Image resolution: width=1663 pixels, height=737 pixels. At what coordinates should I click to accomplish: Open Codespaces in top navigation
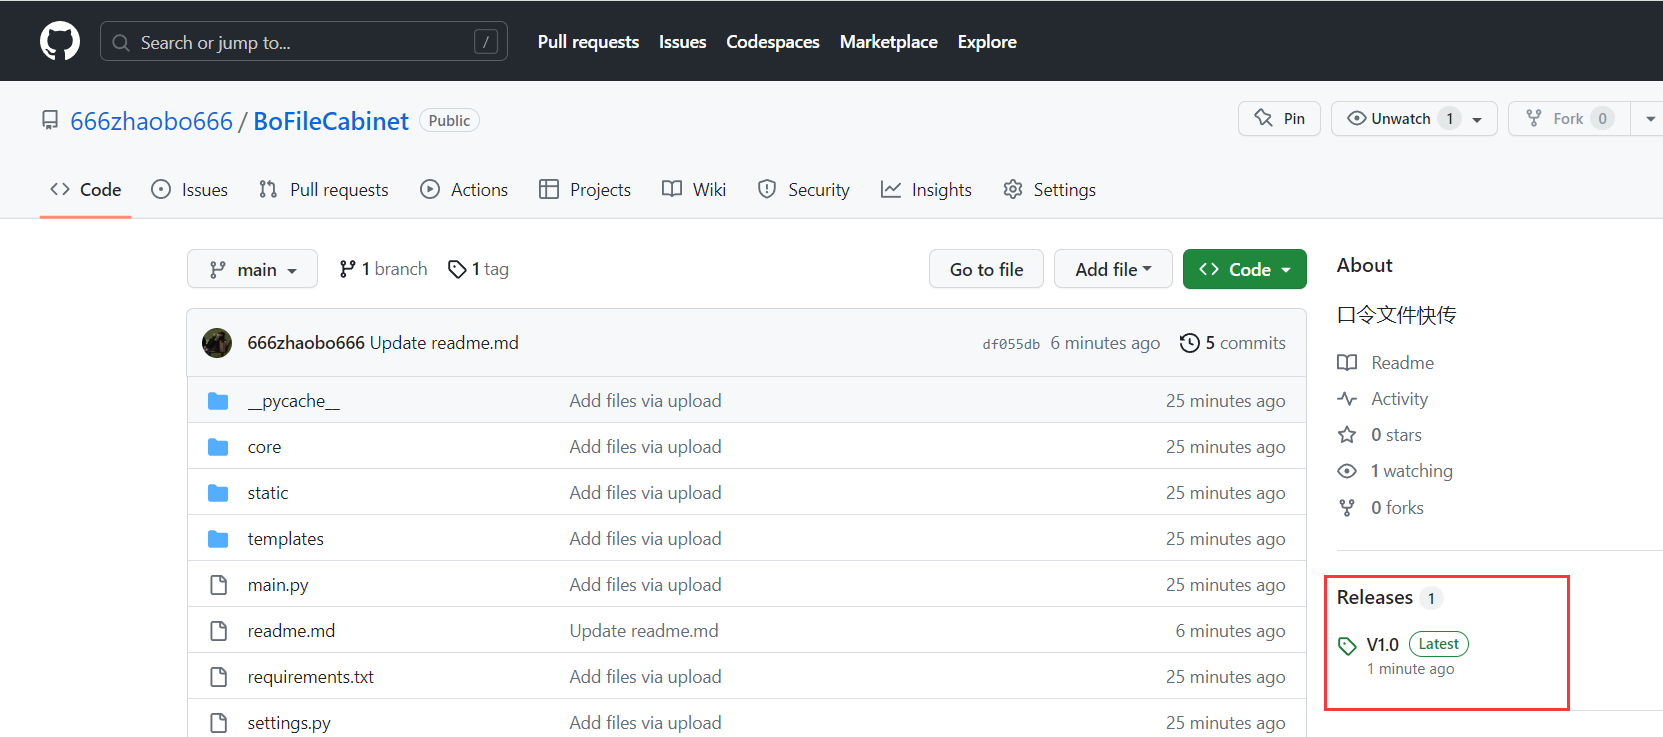point(773,42)
